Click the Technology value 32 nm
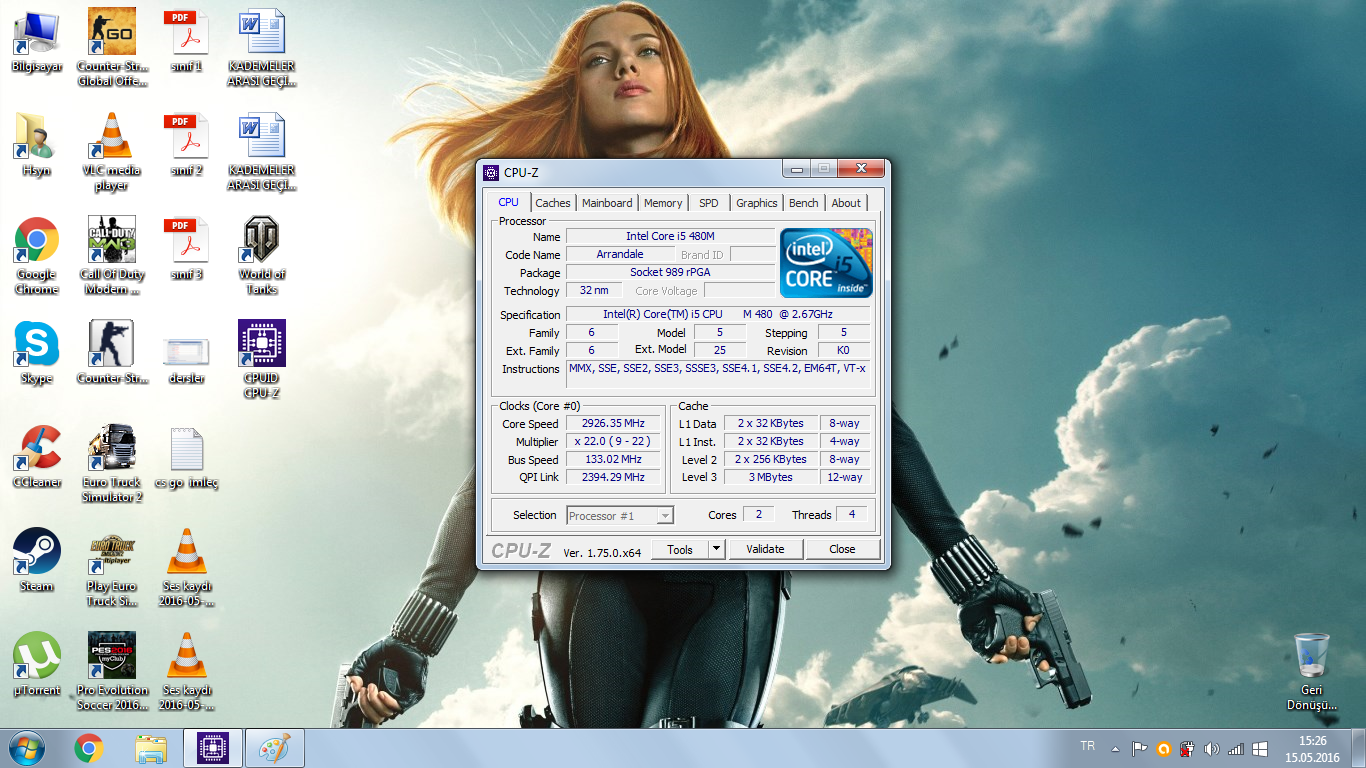Viewport: 1366px width, 768px height. (594, 290)
